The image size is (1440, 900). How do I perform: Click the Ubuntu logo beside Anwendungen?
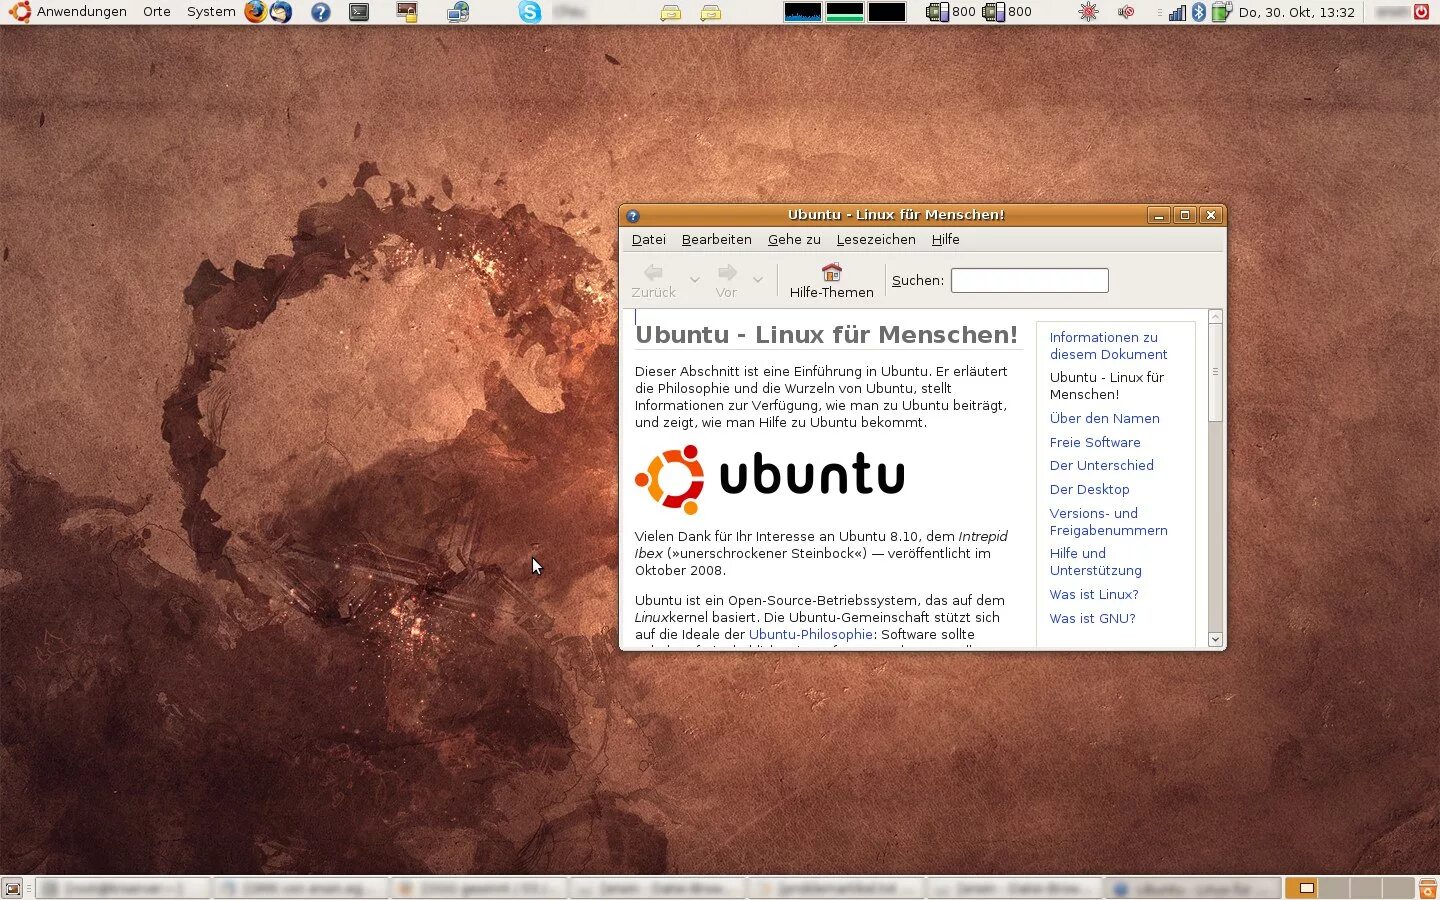click(x=19, y=12)
